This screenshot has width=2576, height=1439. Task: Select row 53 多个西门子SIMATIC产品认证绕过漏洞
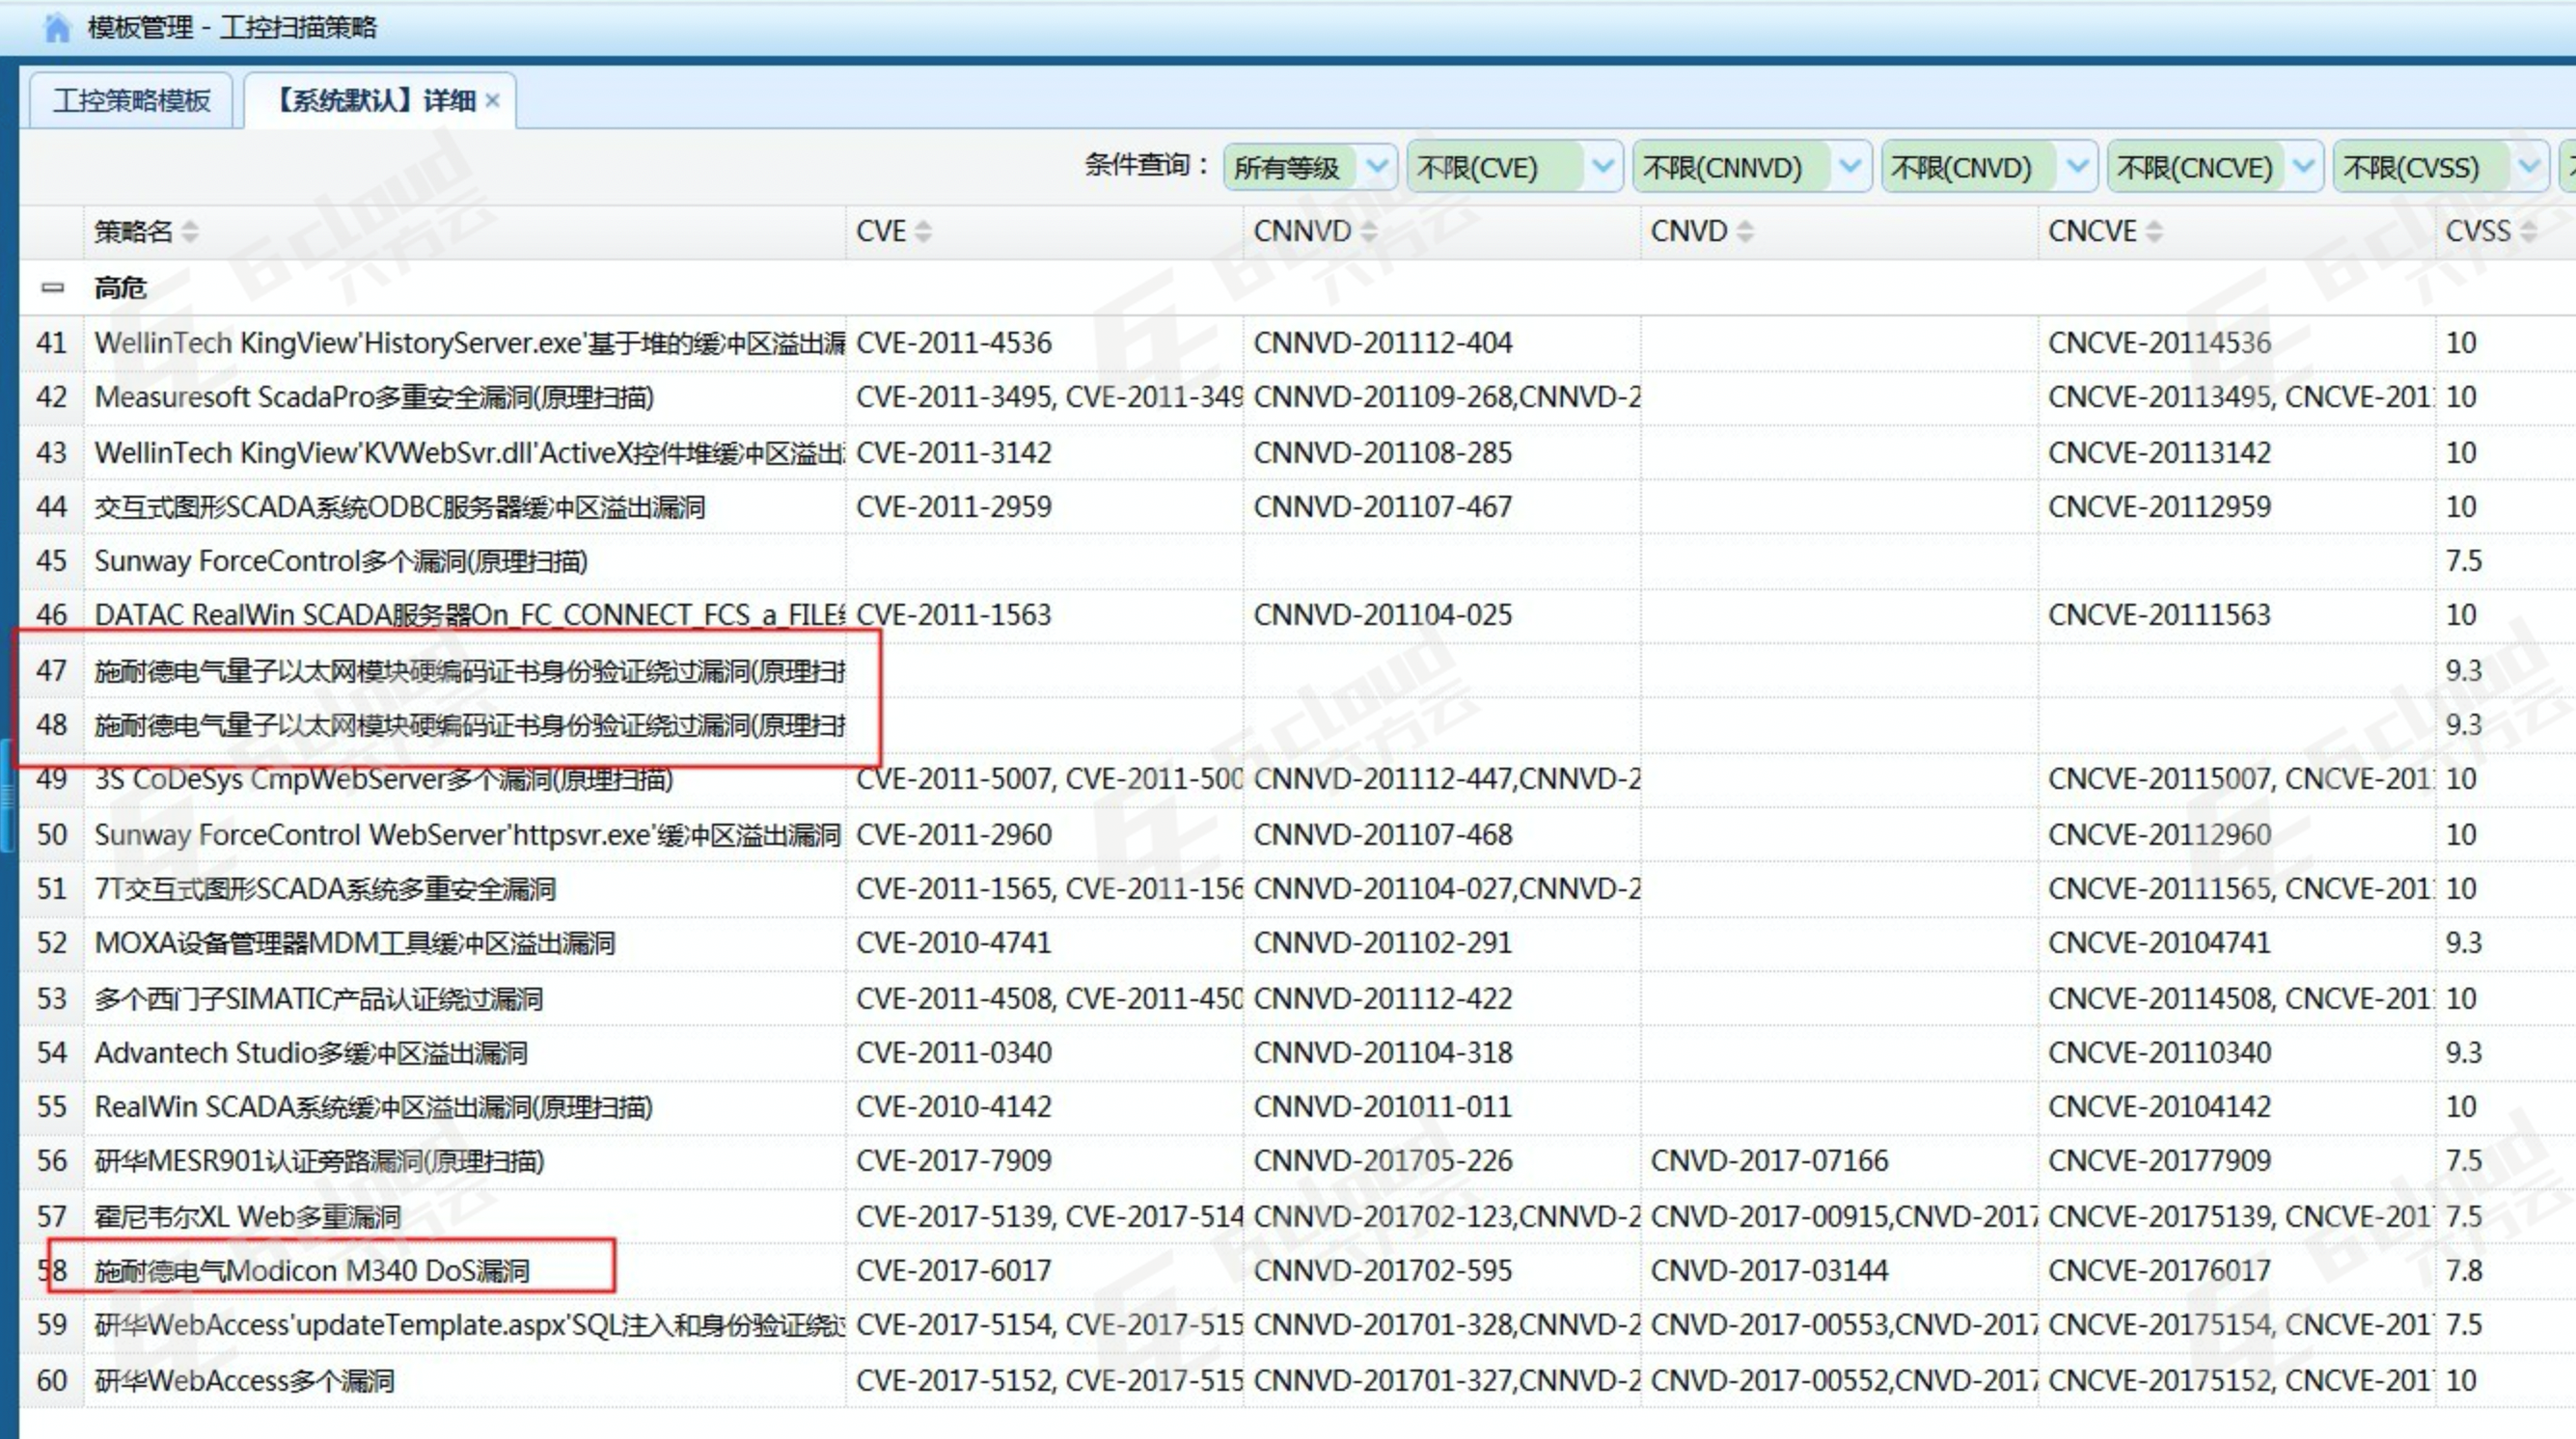tap(1297, 998)
